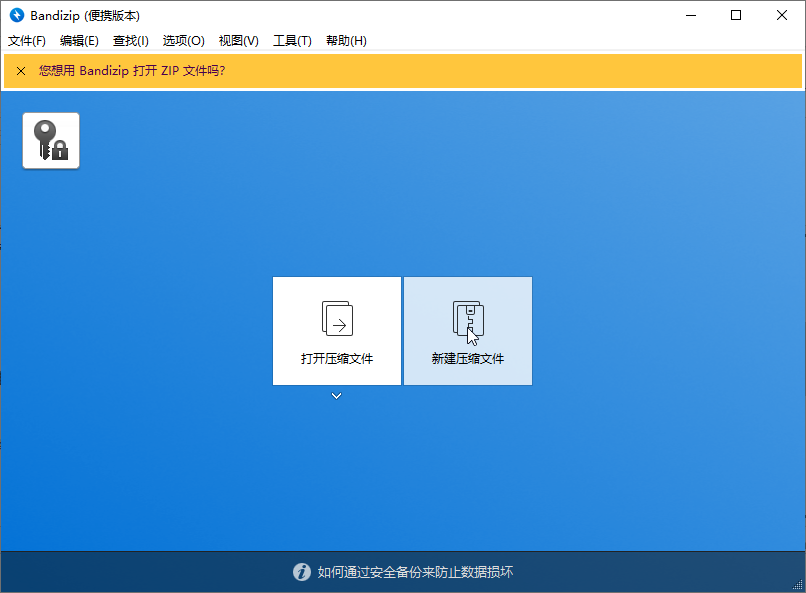806x593 pixels.
Task: Maximize the Bandizip window
Action: [736, 15]
